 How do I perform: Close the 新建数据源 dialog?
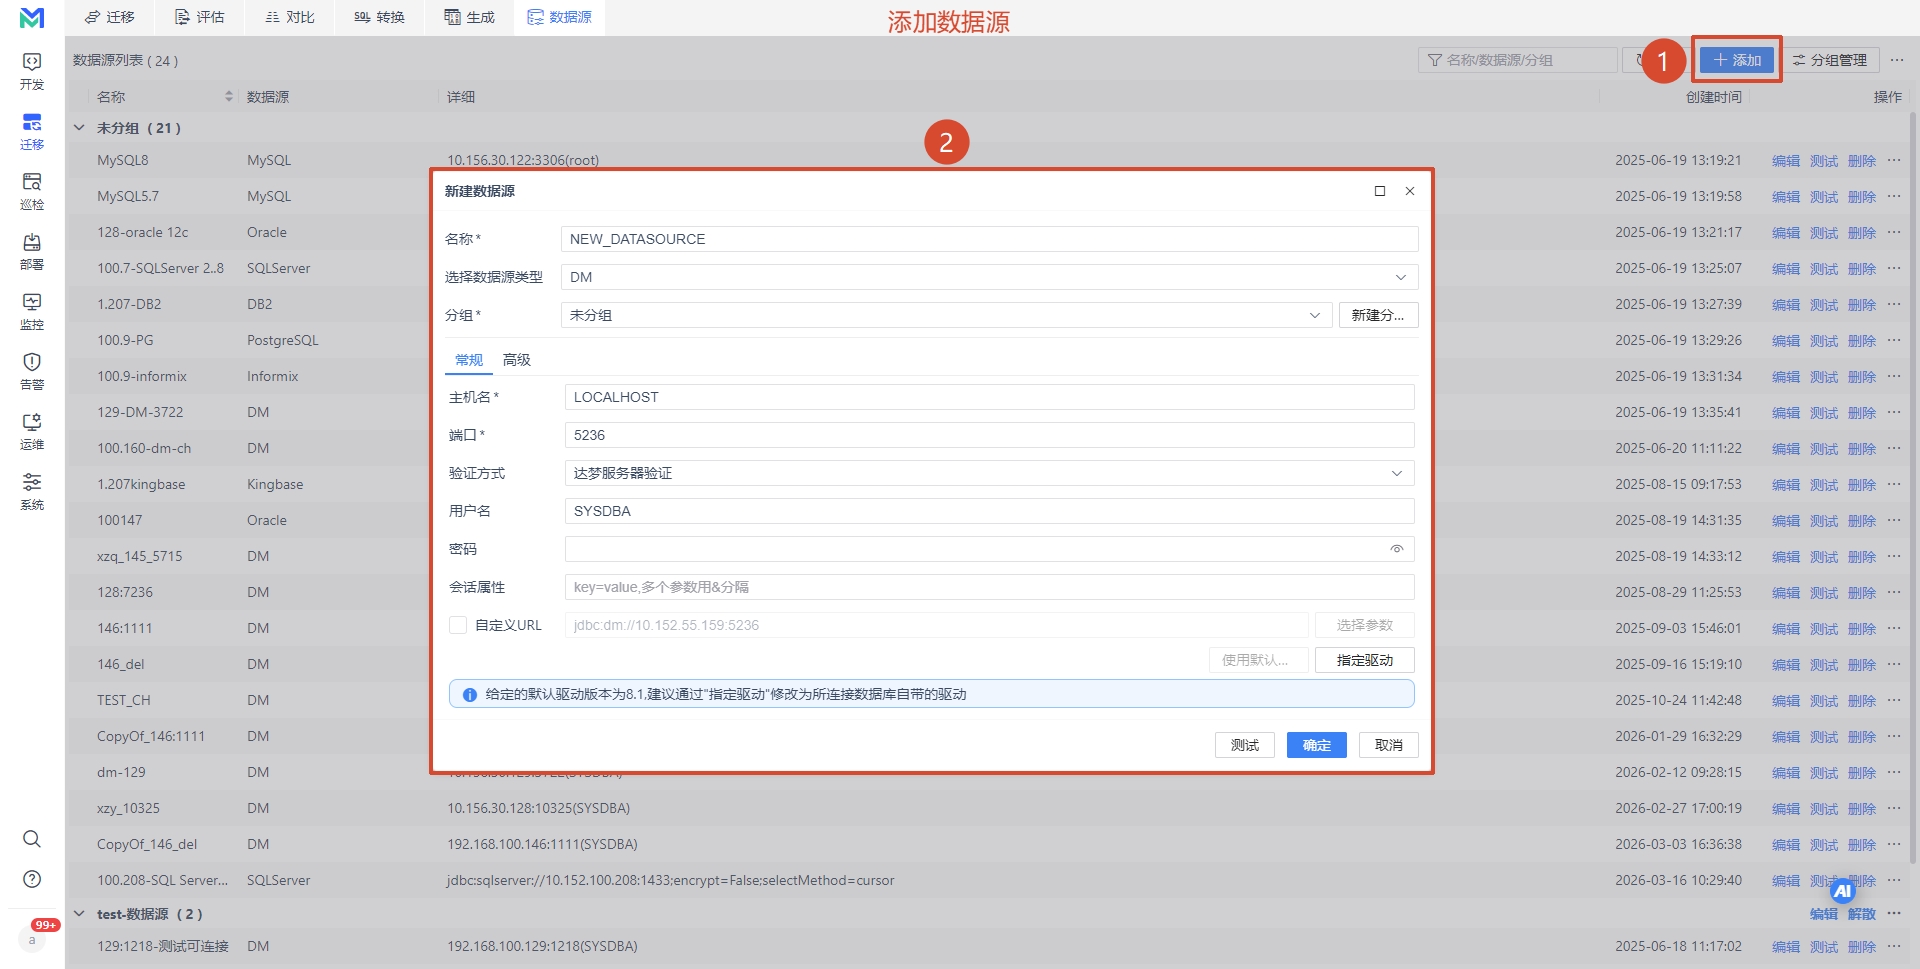tap(1410, 191)
